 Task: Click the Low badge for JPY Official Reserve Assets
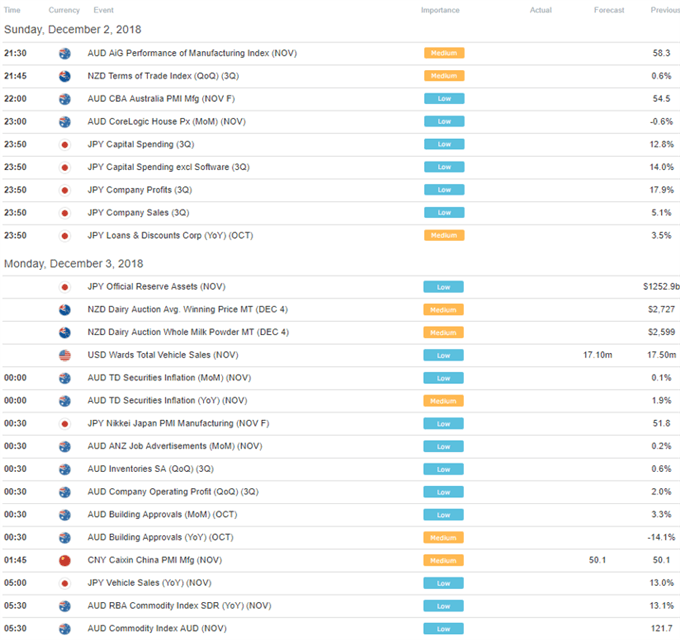[444, 287]
